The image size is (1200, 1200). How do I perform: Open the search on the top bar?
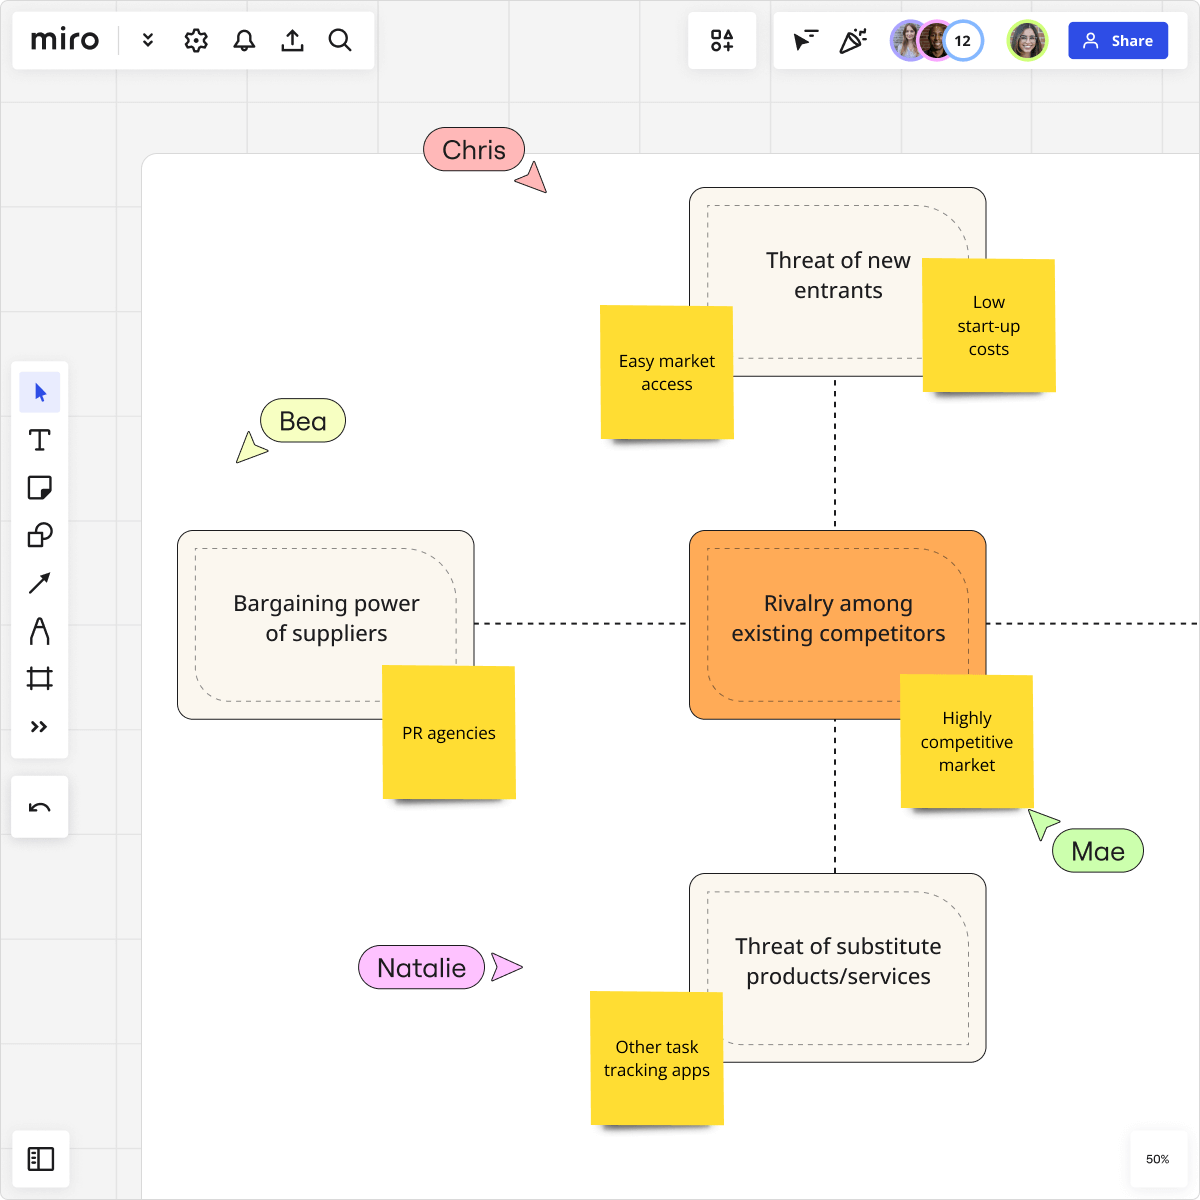[x=340, y=40]
